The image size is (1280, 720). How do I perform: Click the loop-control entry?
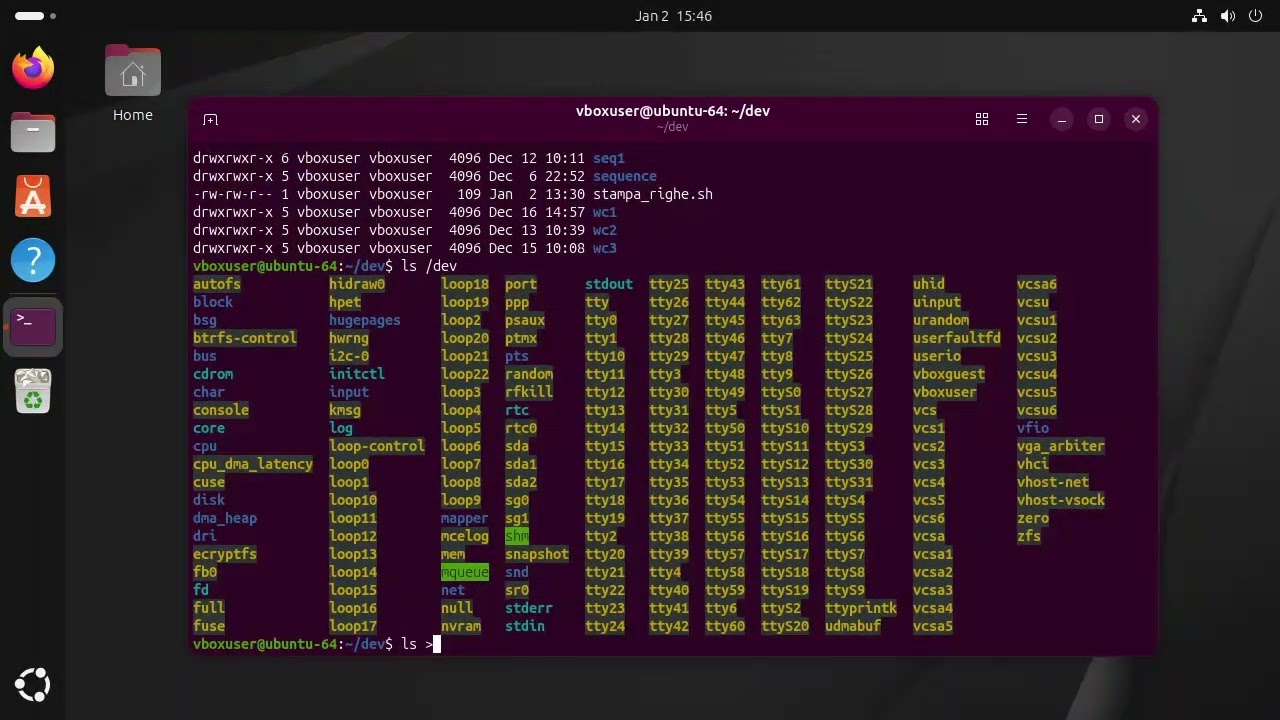tap(377, 446)
